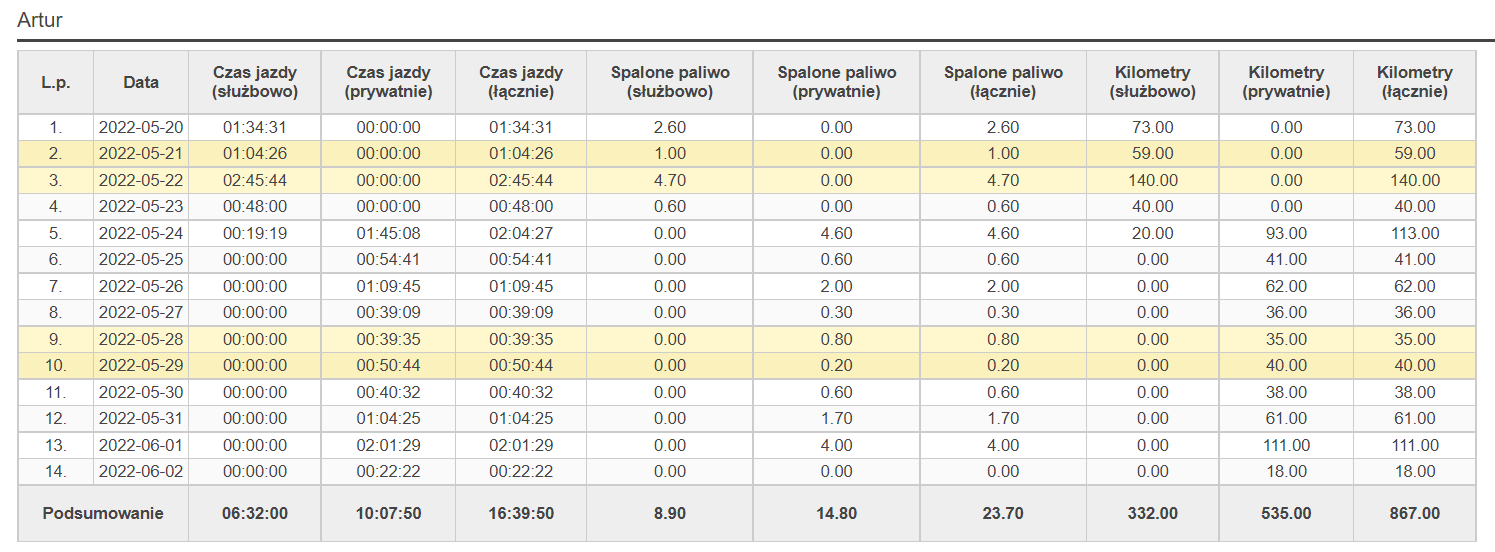Select the date cell 2022-05-29

(x=141, y=366)
